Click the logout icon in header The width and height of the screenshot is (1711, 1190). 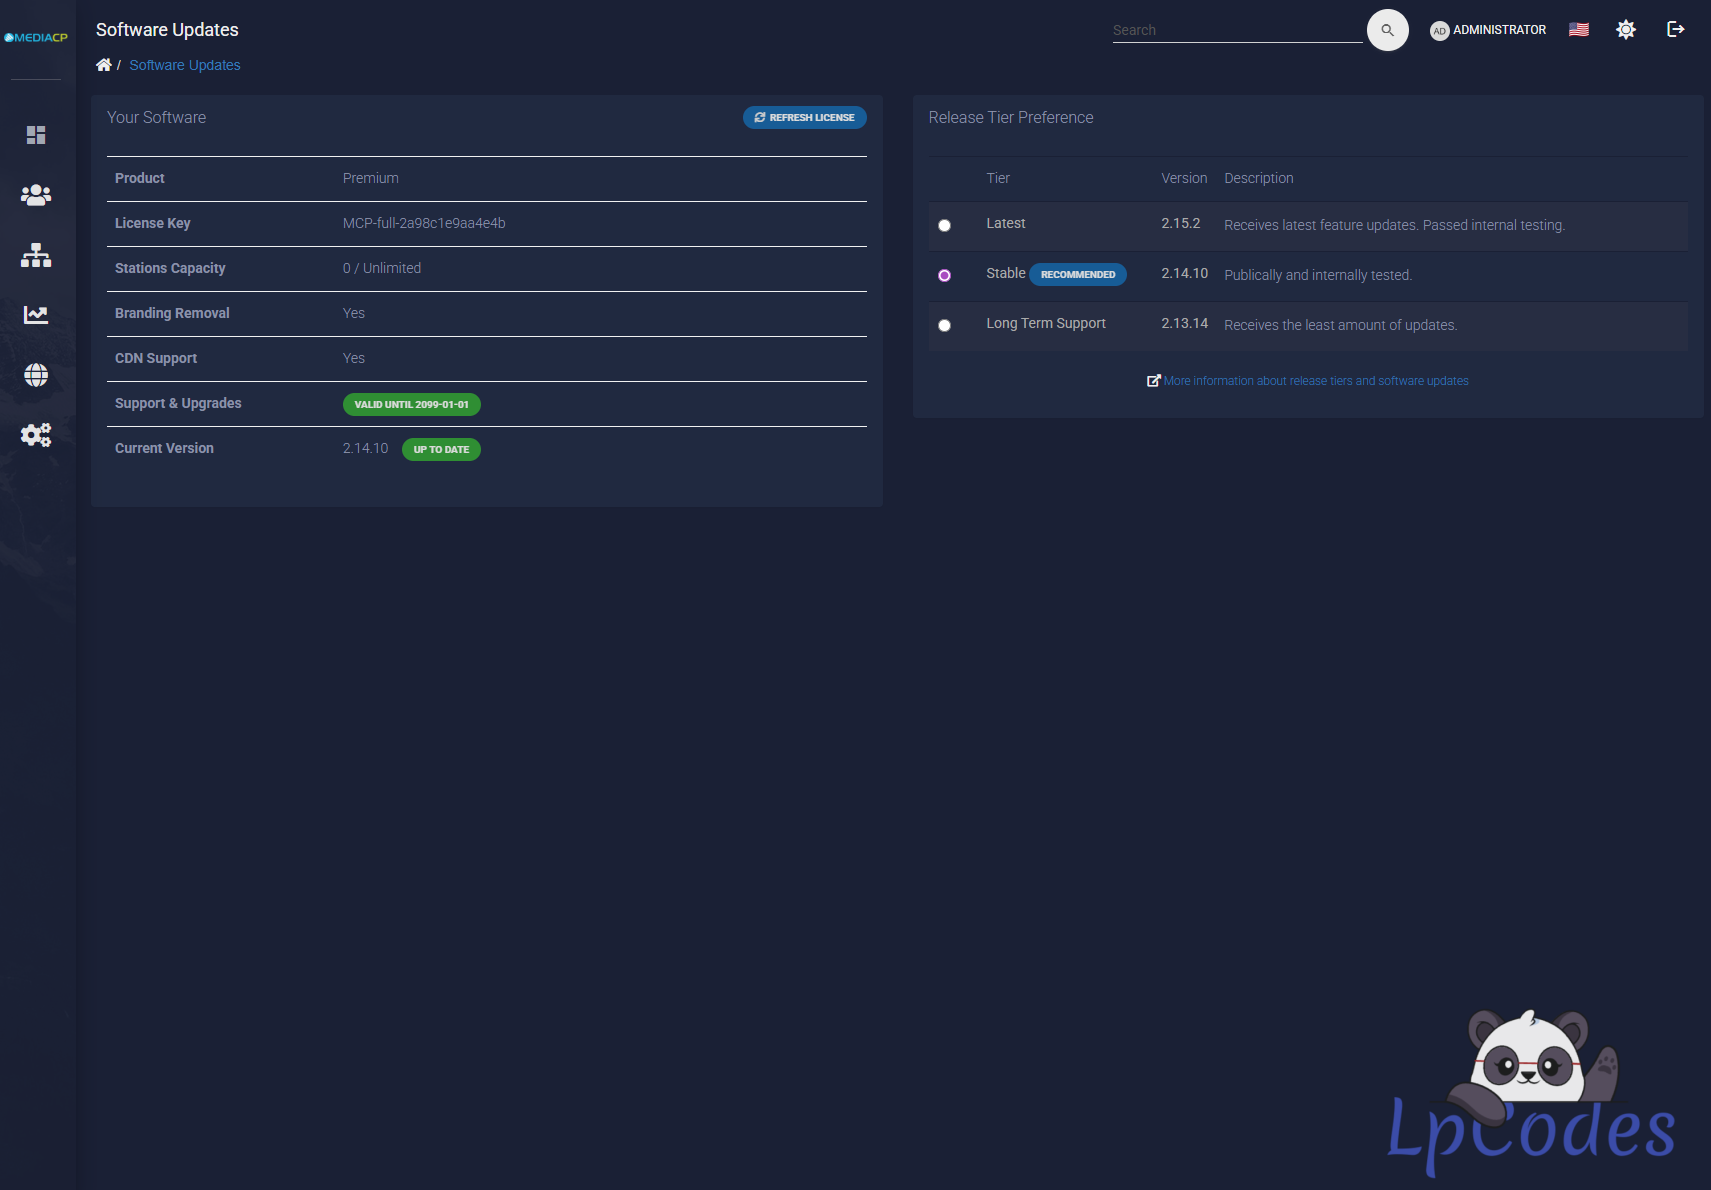pos(1676,30)
